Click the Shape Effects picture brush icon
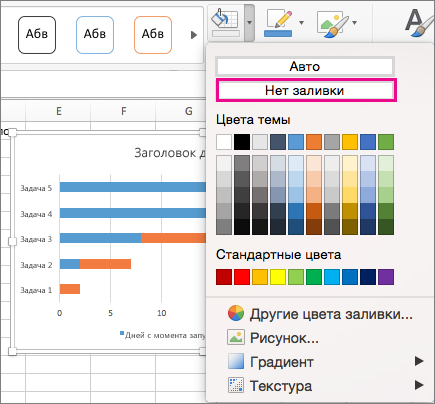Screen dimensions: 435x404 pyautogui.click(x=332, y=23)
